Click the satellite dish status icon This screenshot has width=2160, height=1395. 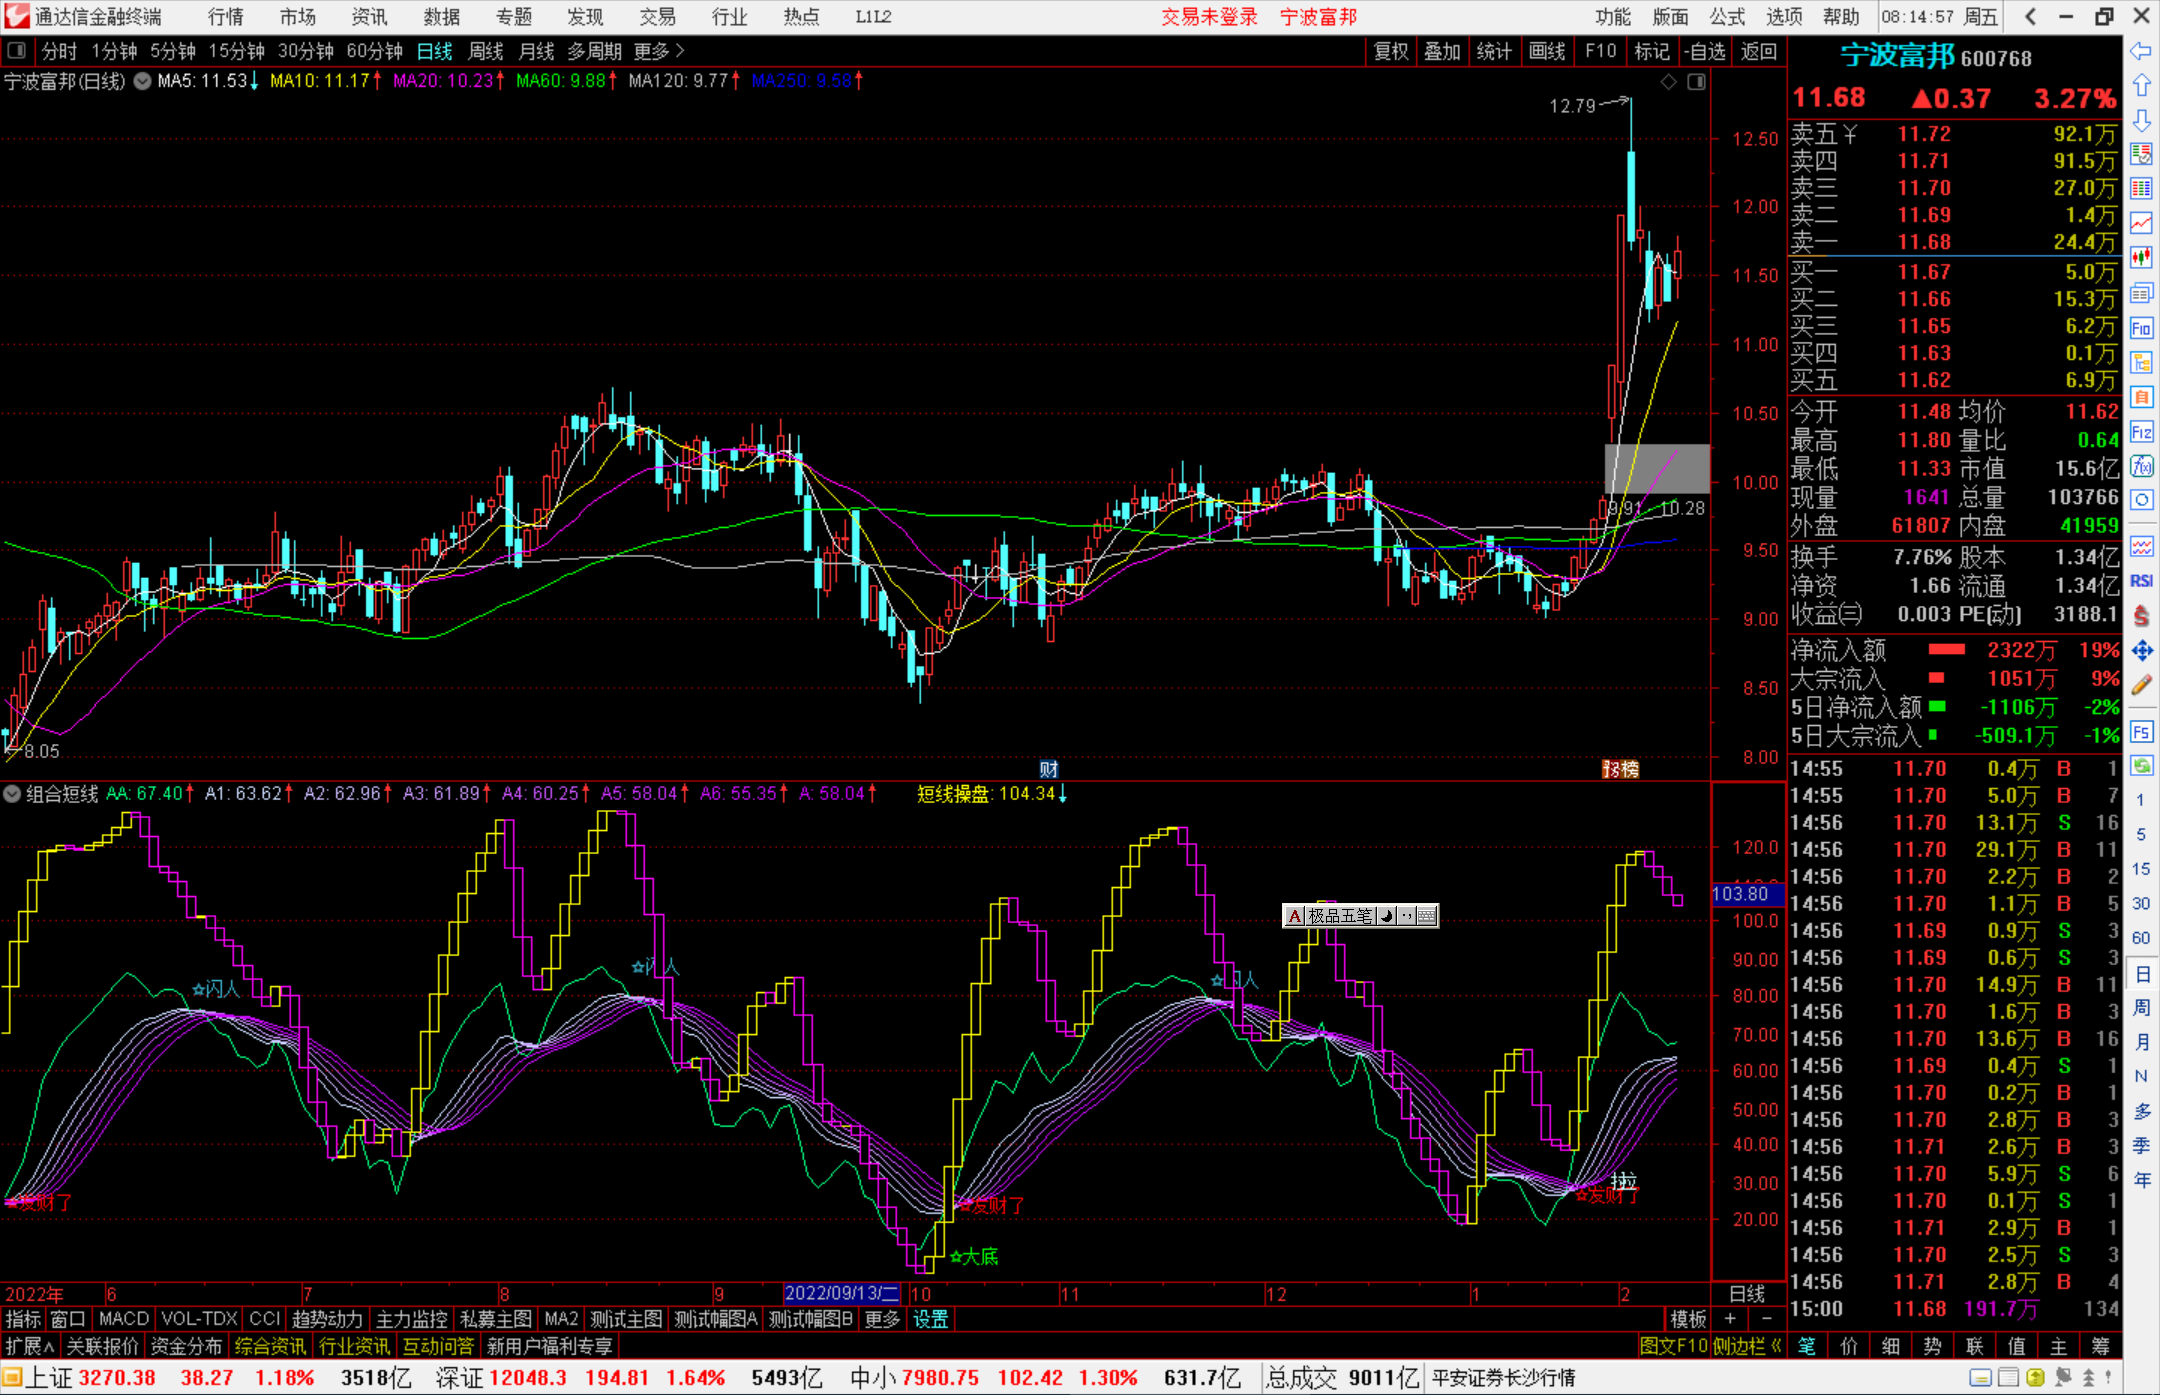pyautogui.click(x=2062, y=1378)
